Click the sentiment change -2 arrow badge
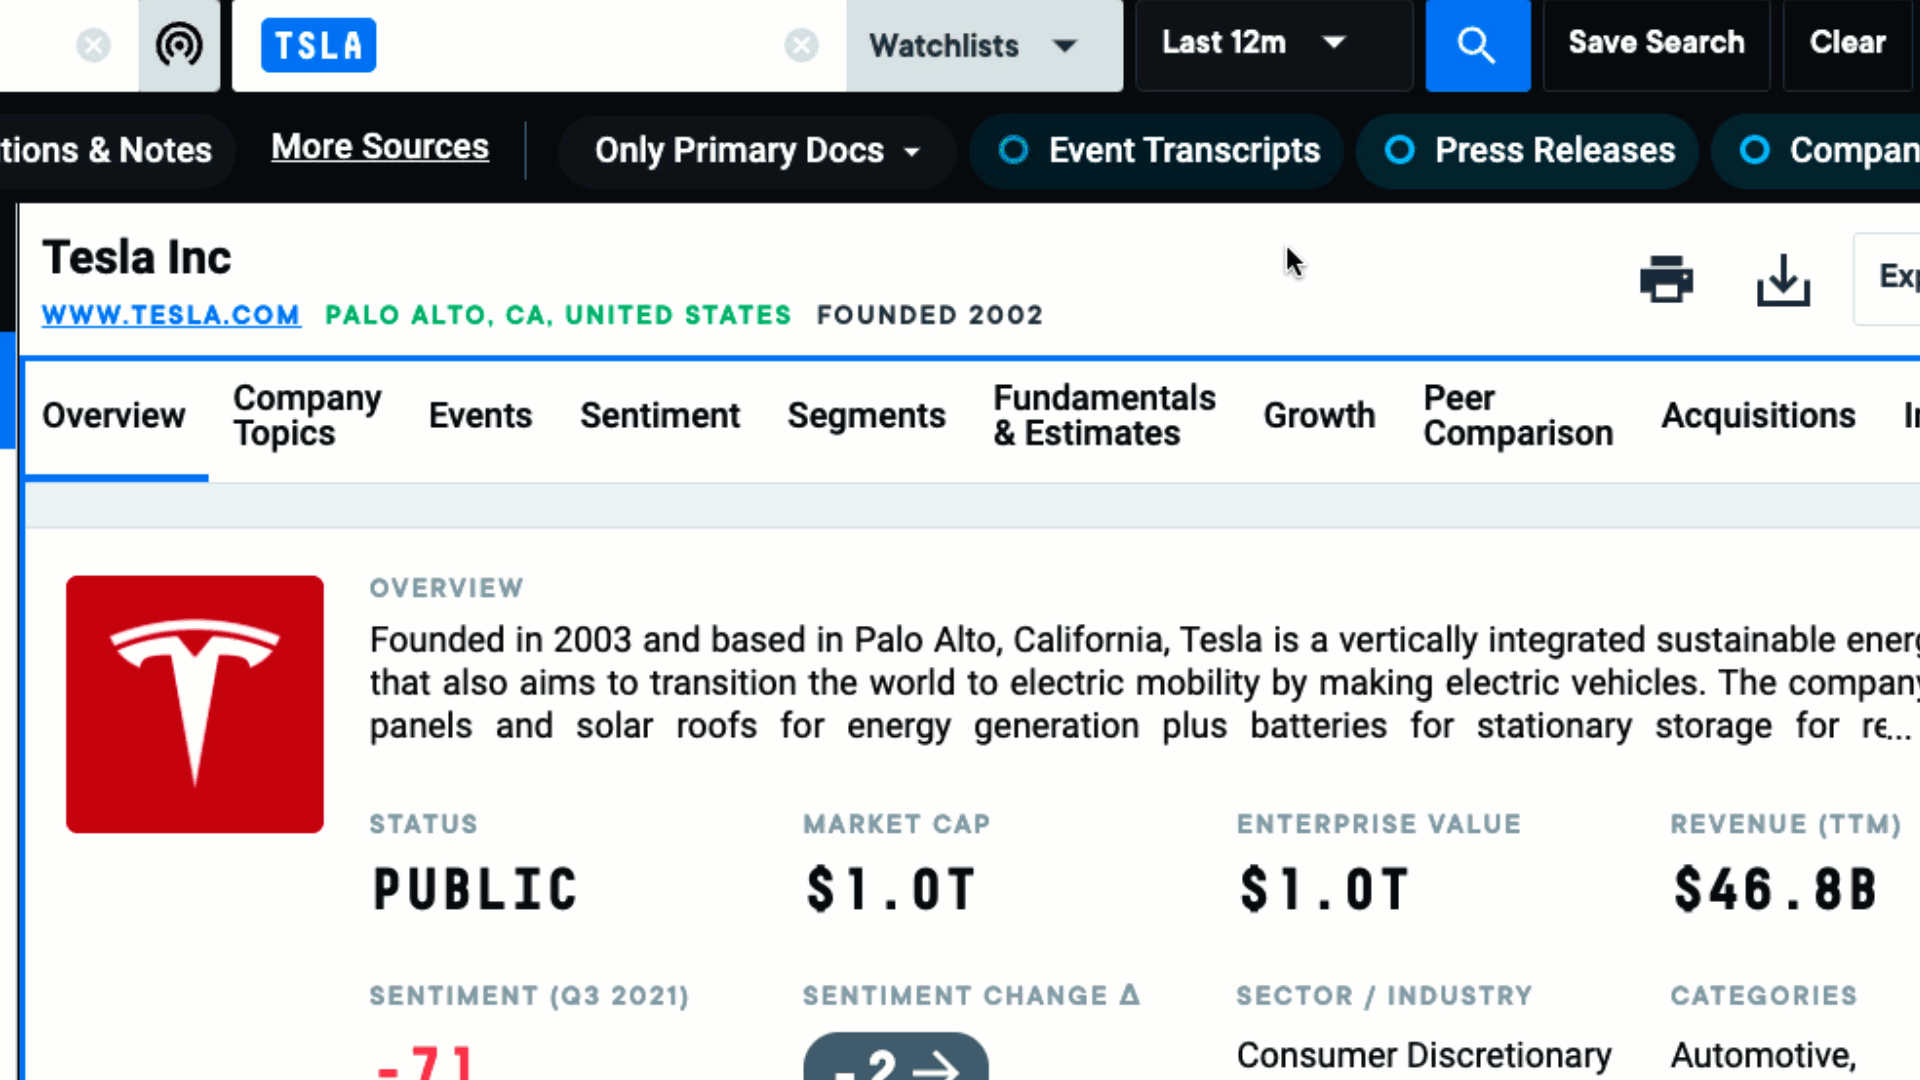 (x=896, y=1058)
